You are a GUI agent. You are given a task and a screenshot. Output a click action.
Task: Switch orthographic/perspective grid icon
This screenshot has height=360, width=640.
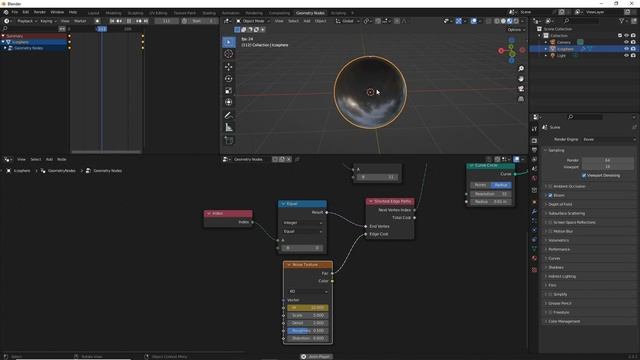pos(521,99)
